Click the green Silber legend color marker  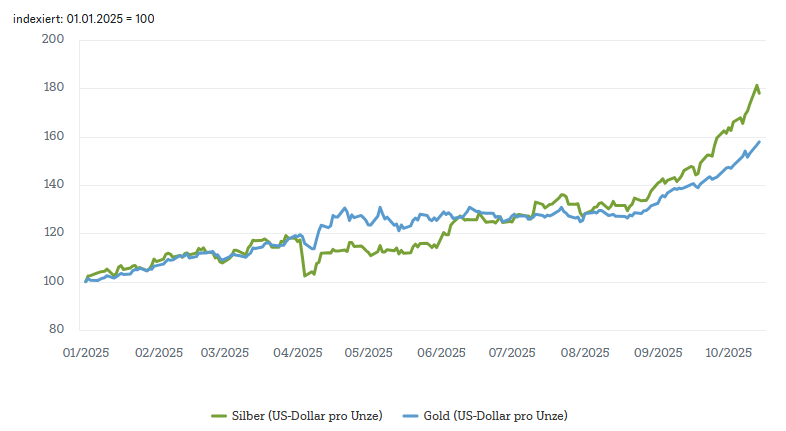[x=219, y=415]
